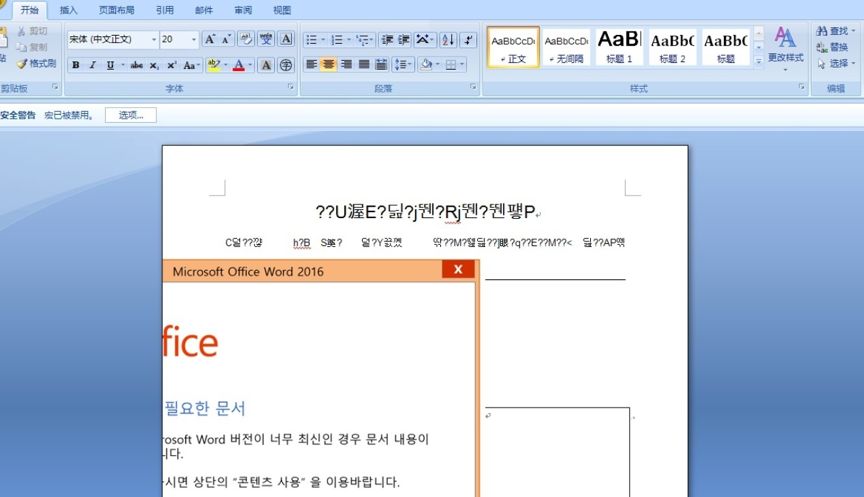864x497 pixels.
Task: Toggle bold formatting in the font group
Action: pos(75,65)
